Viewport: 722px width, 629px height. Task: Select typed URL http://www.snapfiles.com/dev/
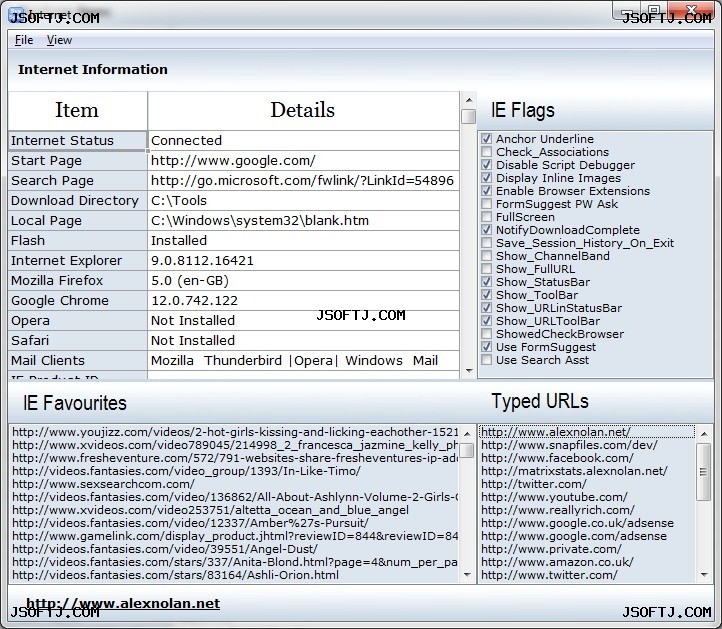pyautogui.click(x=587, y=445)
